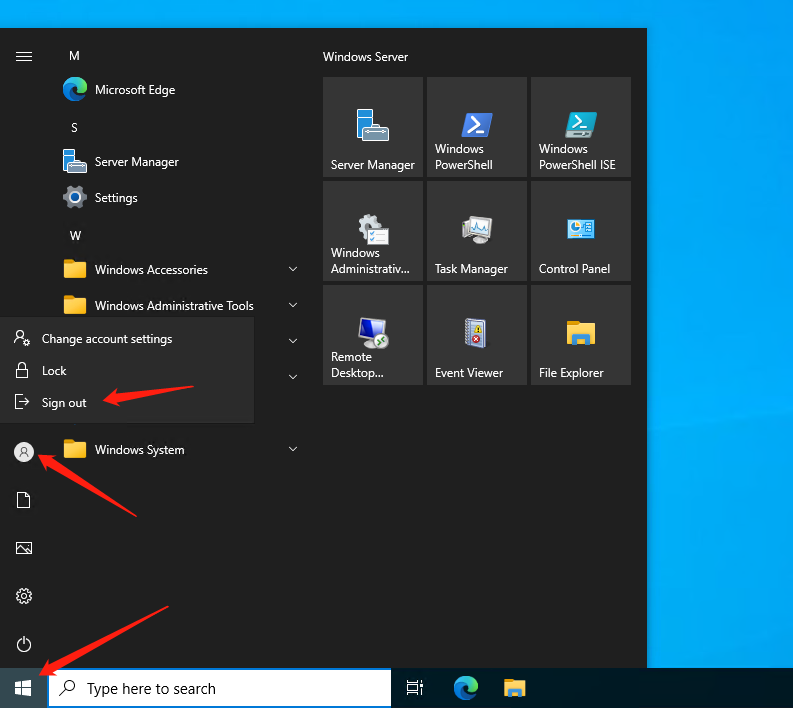Open Task View on the taskbar
This screenshot has height=708, width=793.
415,688
